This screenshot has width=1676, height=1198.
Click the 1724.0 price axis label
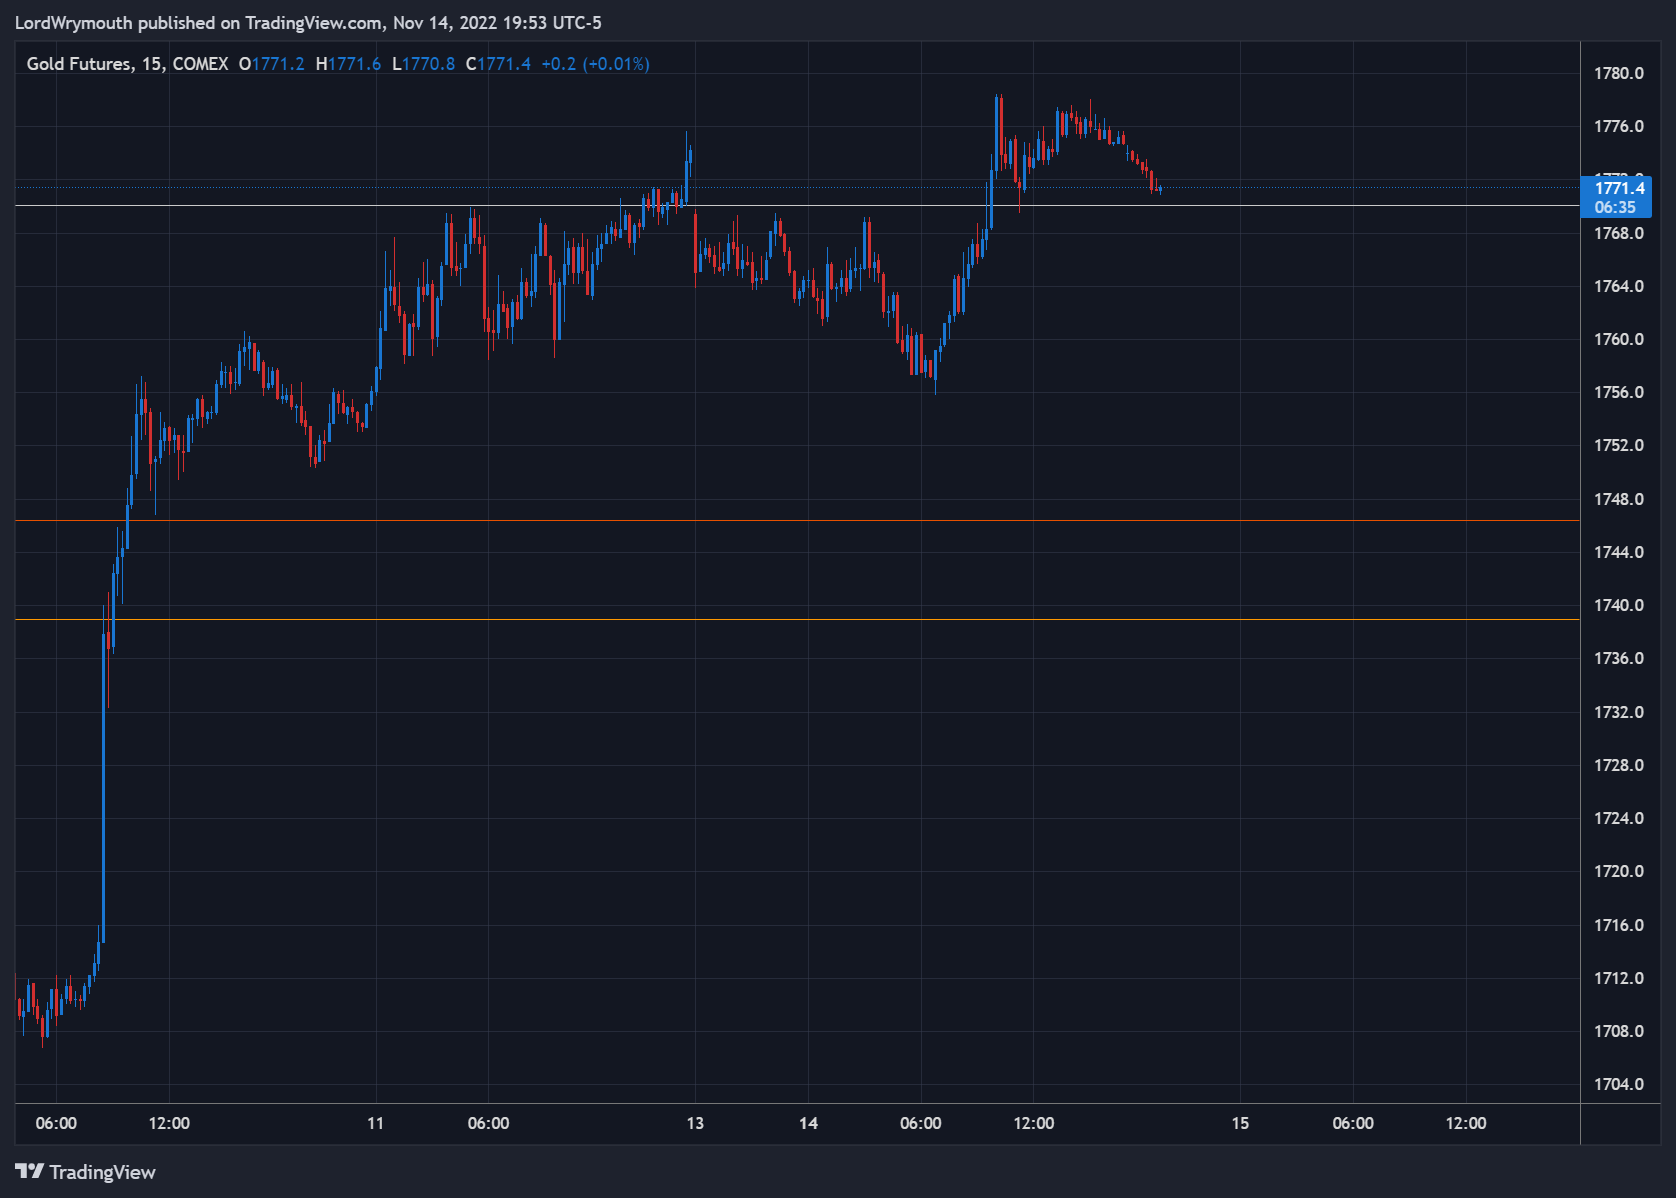pyautogui.click(x=1619, y=818)
